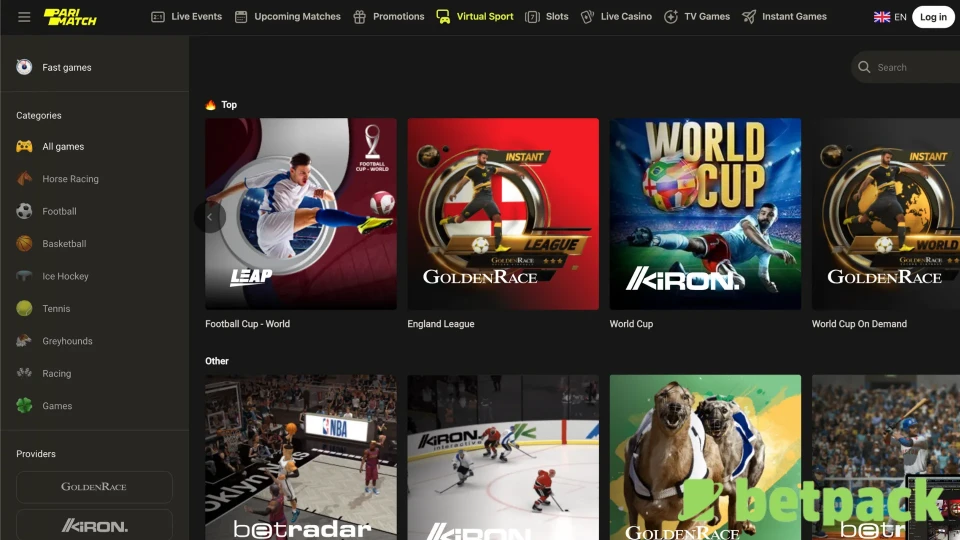Viewport: 960px width, 540px height.
Task: Filter by GoldenRace provider
Action: click(94, 487)
